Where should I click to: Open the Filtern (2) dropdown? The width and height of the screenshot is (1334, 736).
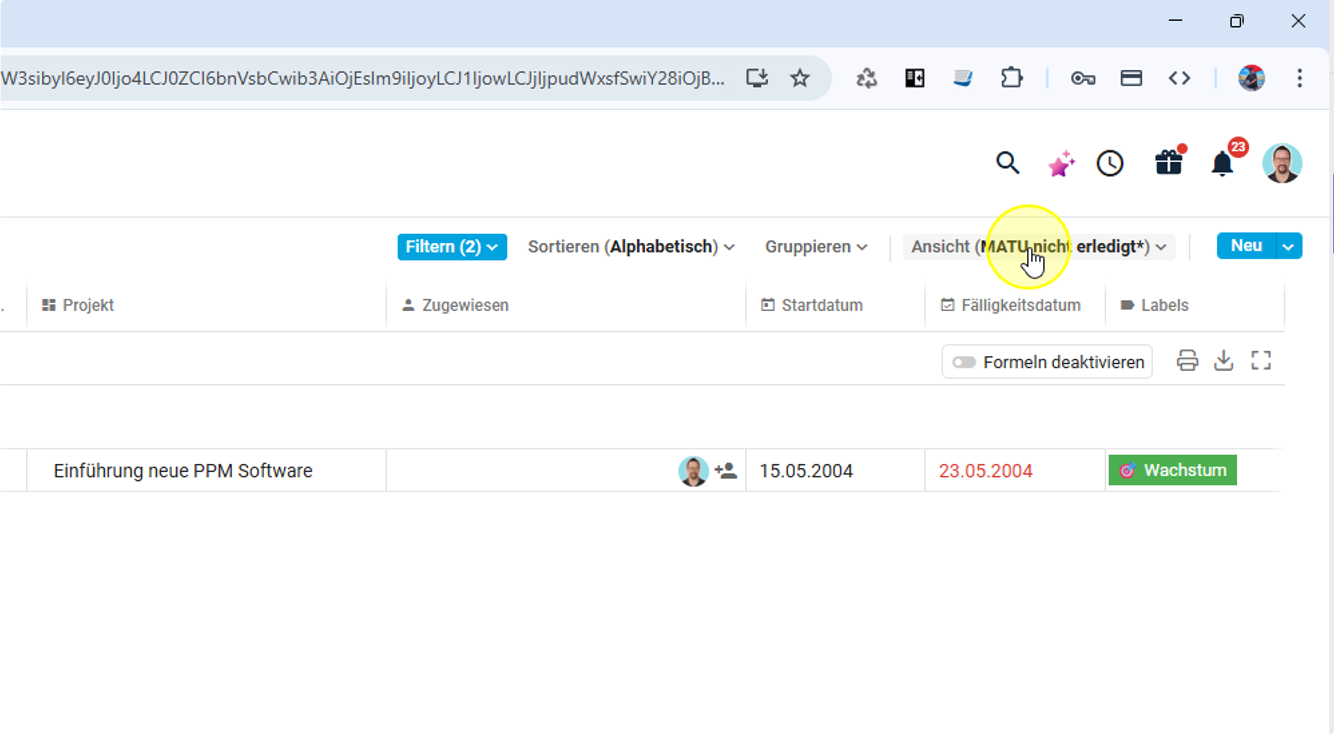click(x=452, y=247)
